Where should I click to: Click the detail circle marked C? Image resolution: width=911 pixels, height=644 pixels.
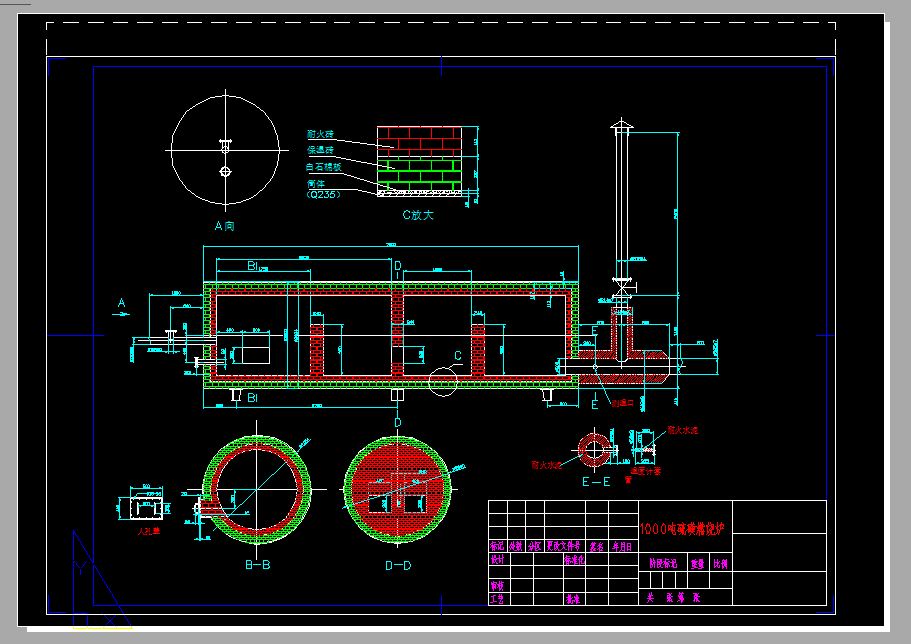pos(442,378)
